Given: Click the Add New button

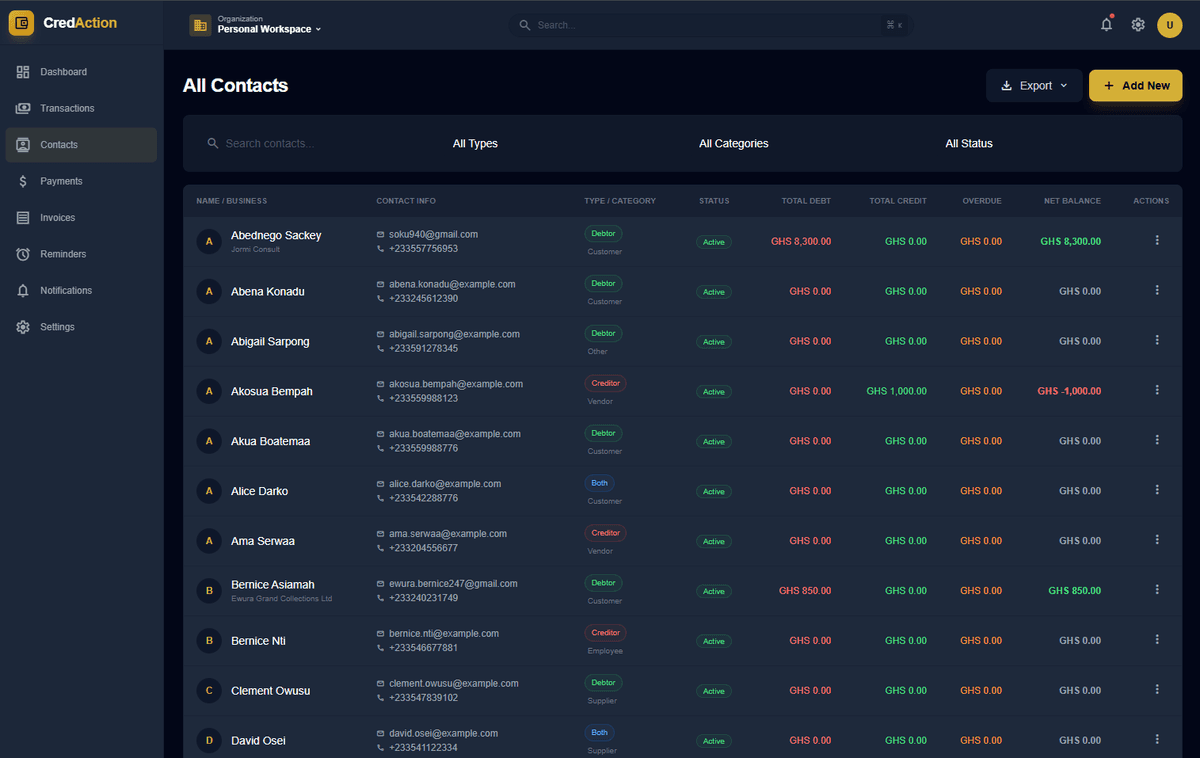Looking at the screenshot, I should coord(1135,86).
